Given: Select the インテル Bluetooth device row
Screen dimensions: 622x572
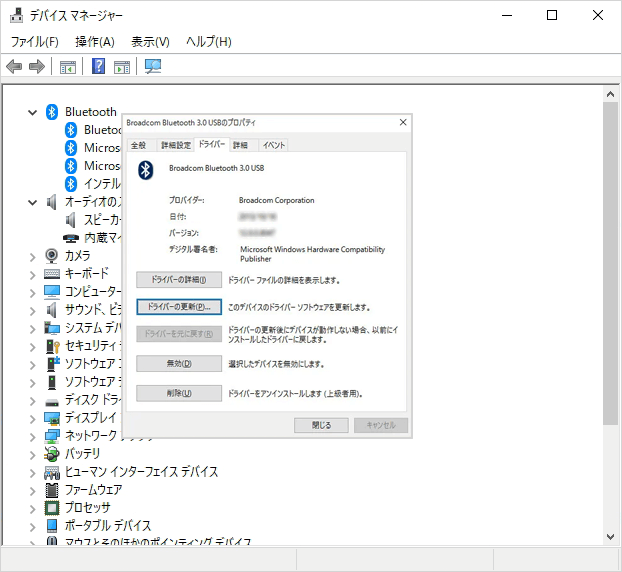Looking at the screenshot, I should point(93,184).
